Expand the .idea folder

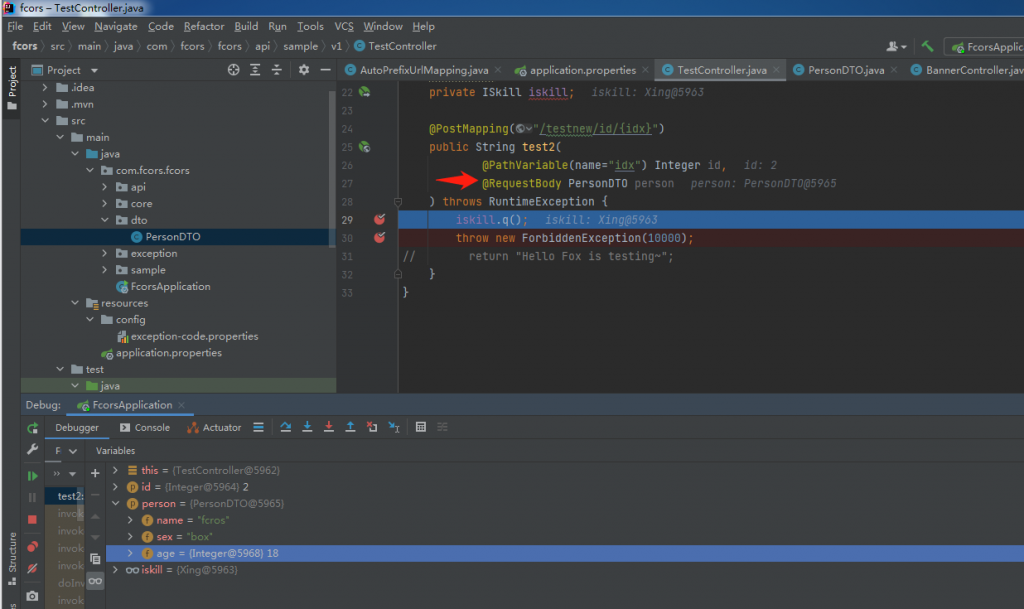44,87
